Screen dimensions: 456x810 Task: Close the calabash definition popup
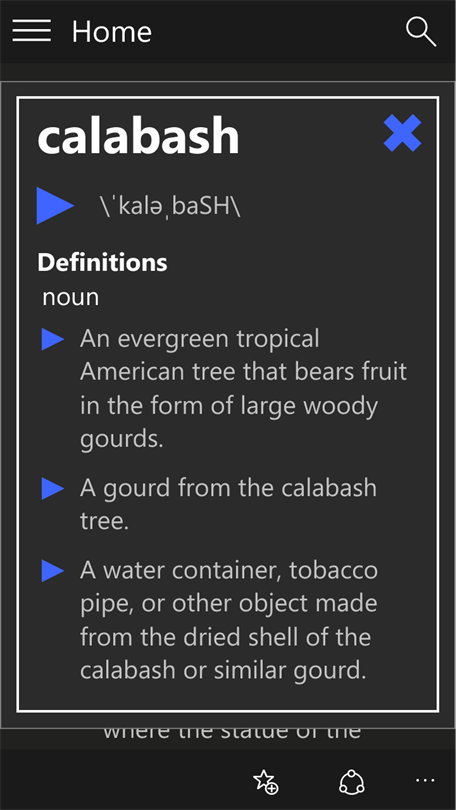[x=402, y=133]
